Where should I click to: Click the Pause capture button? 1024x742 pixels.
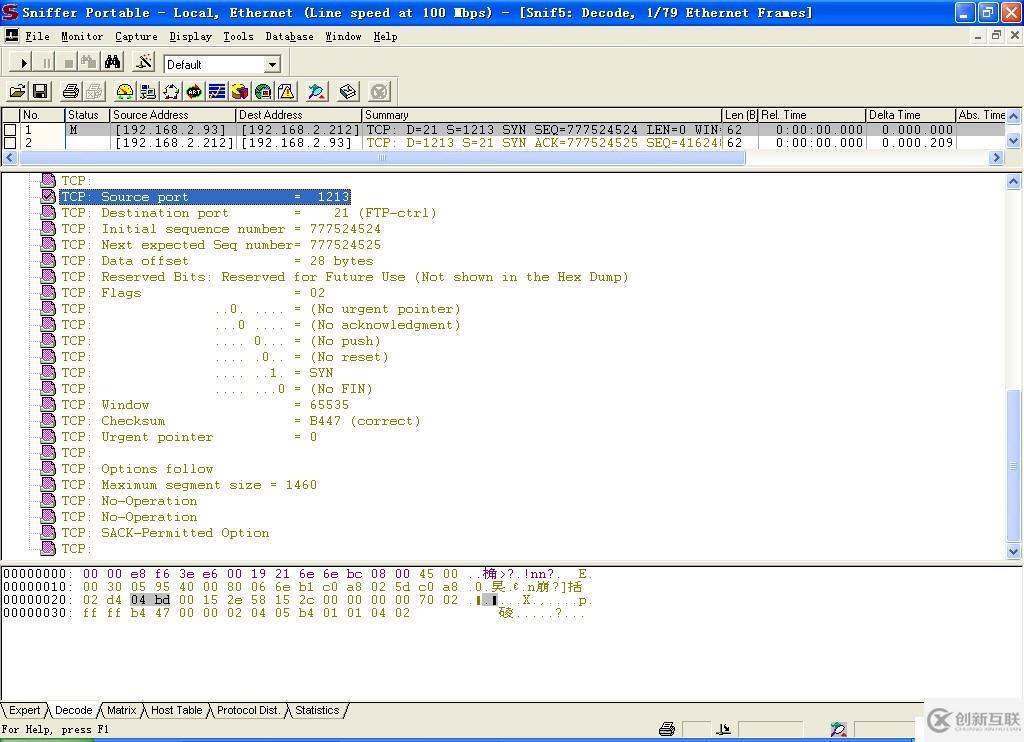[46, 63]
